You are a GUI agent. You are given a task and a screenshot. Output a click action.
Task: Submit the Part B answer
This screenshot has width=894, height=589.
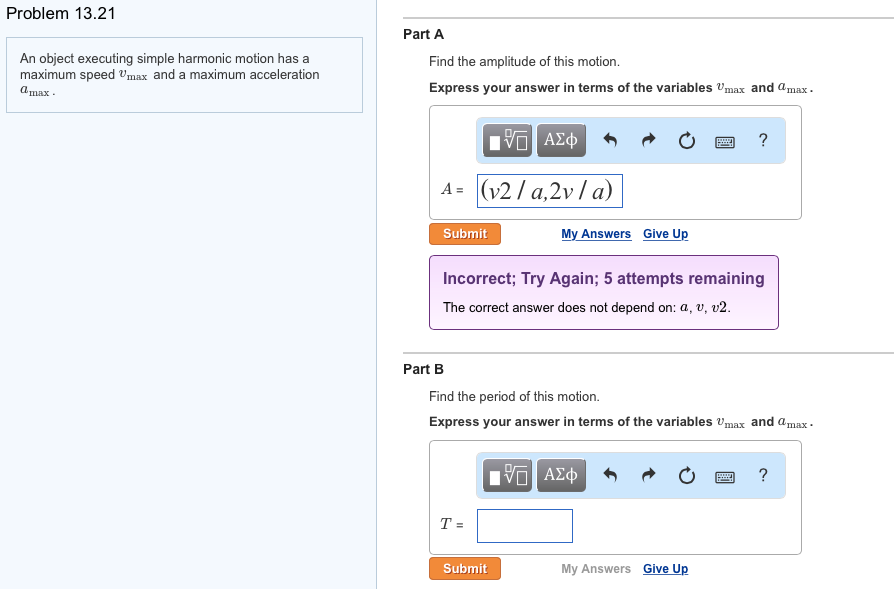point(464,568)
